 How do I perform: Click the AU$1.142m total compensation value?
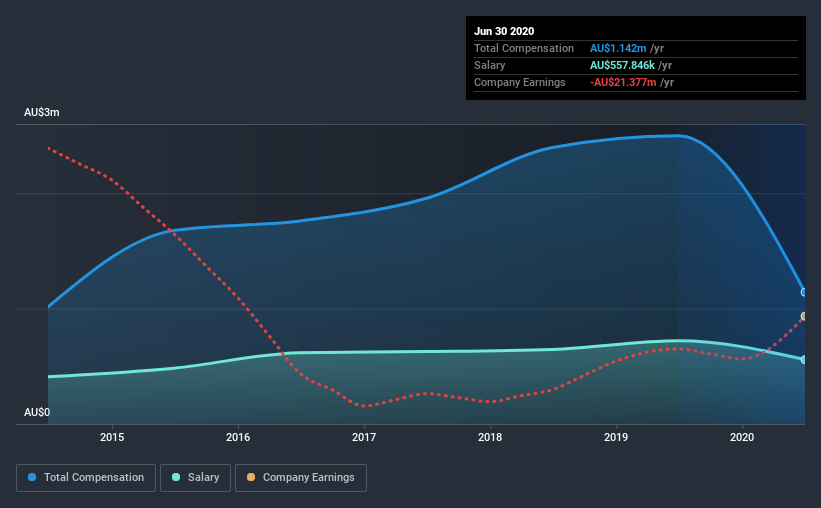[618, 48]
